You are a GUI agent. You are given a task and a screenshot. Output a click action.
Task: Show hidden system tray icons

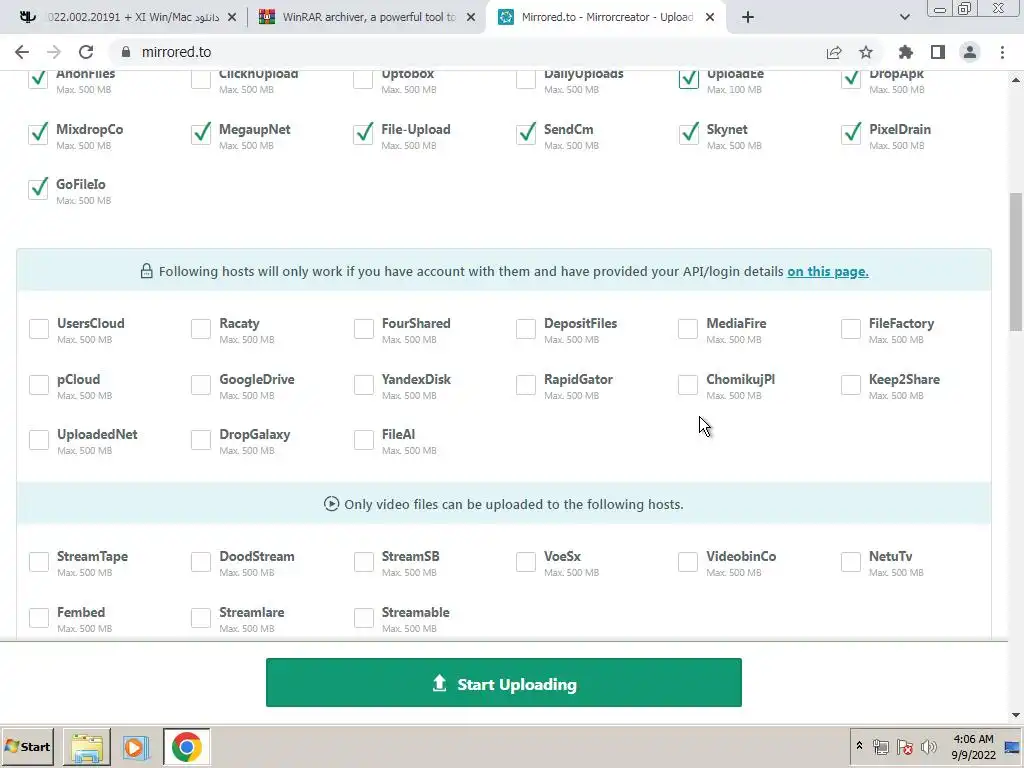coord(859,746)
